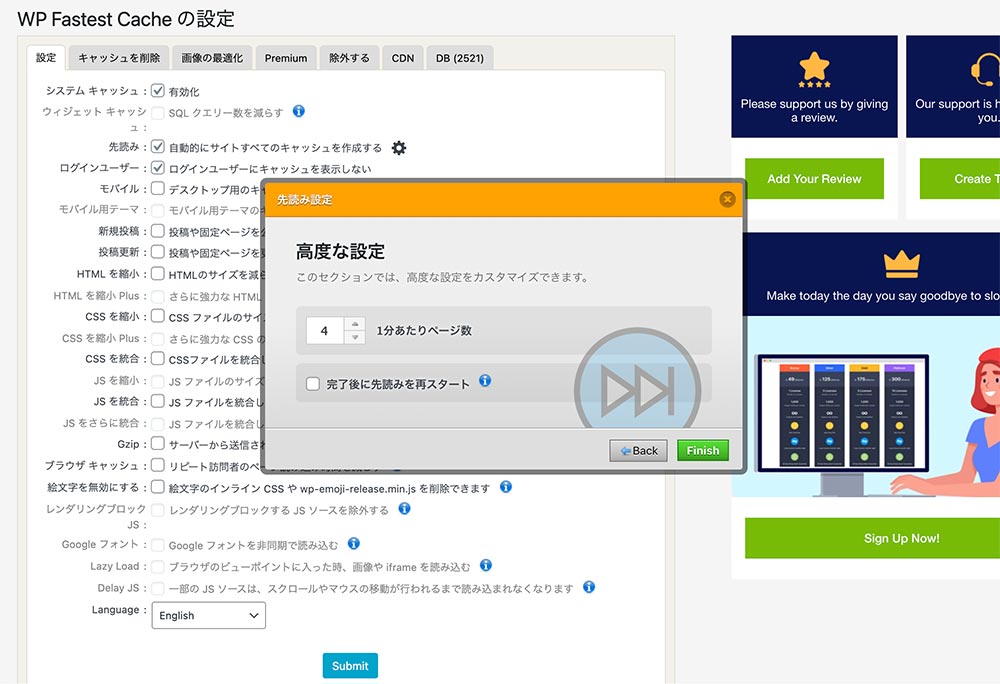Image resolution: width=1000 pixels, height=684 pixels.
Task: Toggle システム キャッシュ 有効化 checkbox
Action: 158,91
